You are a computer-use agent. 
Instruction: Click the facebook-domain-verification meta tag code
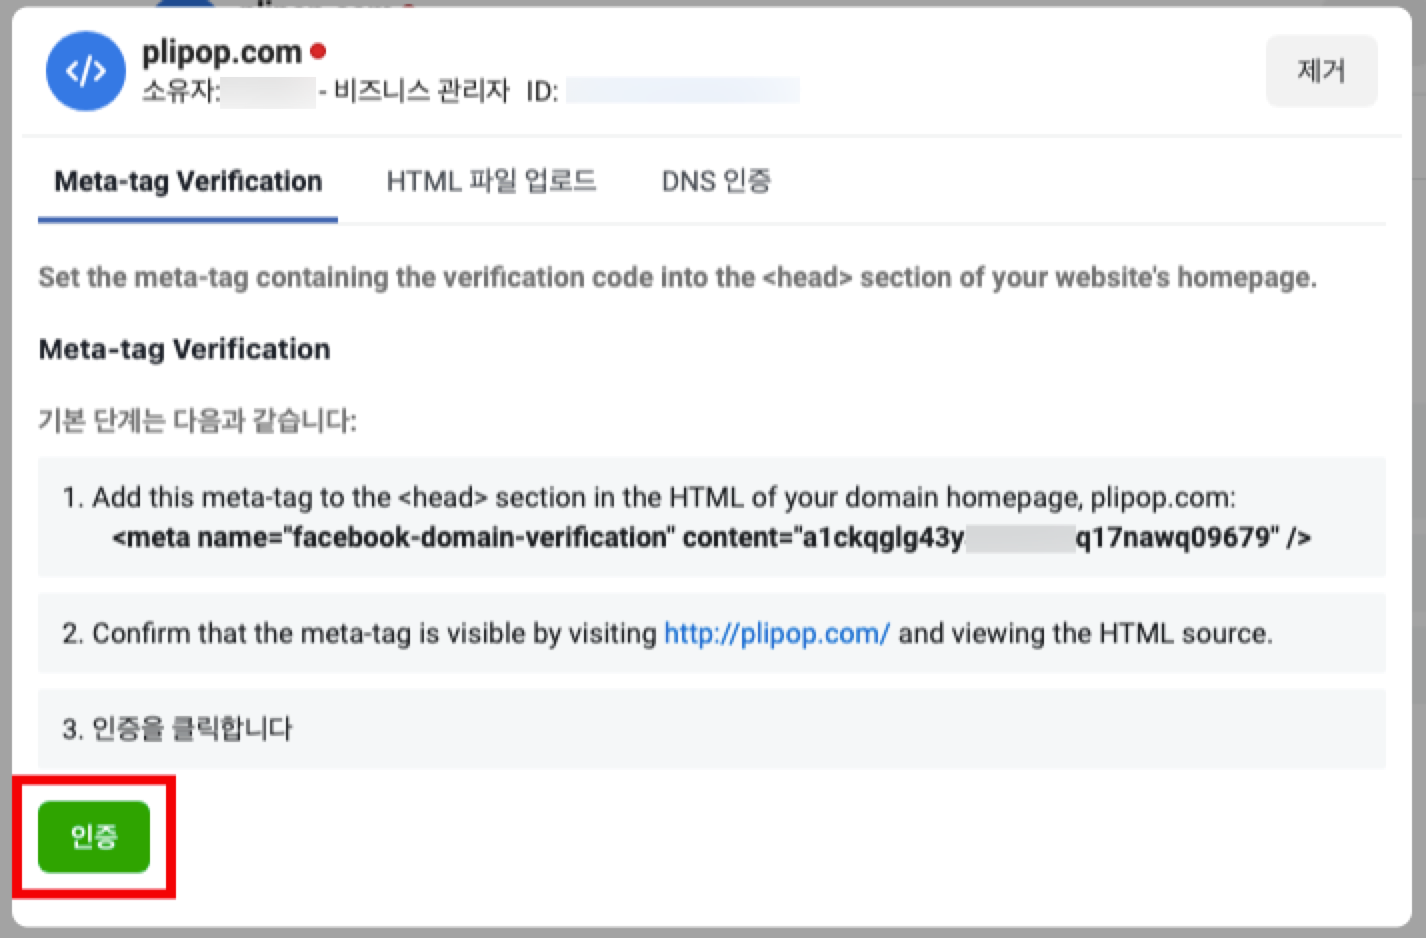click(x=710, y=538)
